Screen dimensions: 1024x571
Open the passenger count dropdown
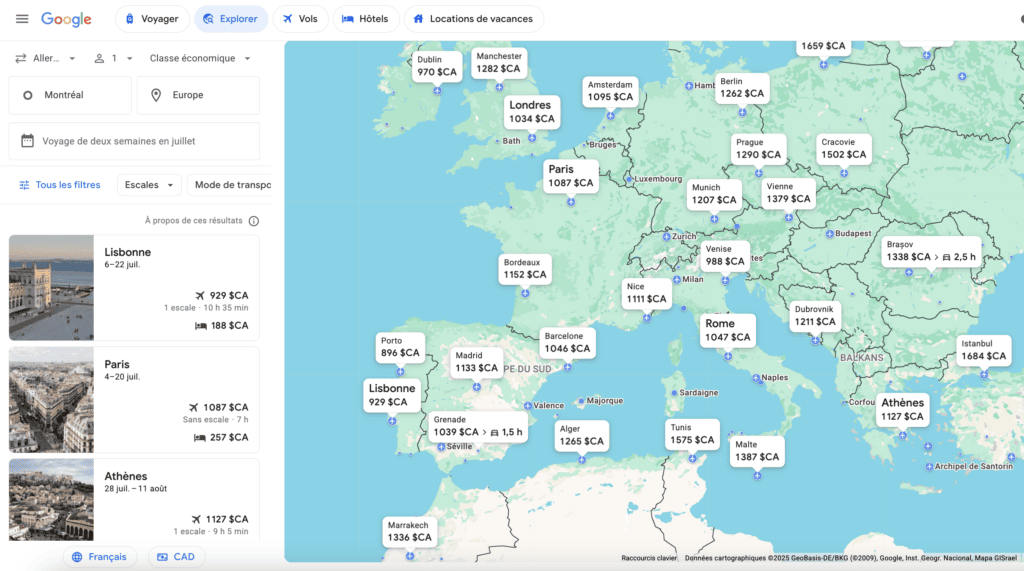(x=112, y=58)
